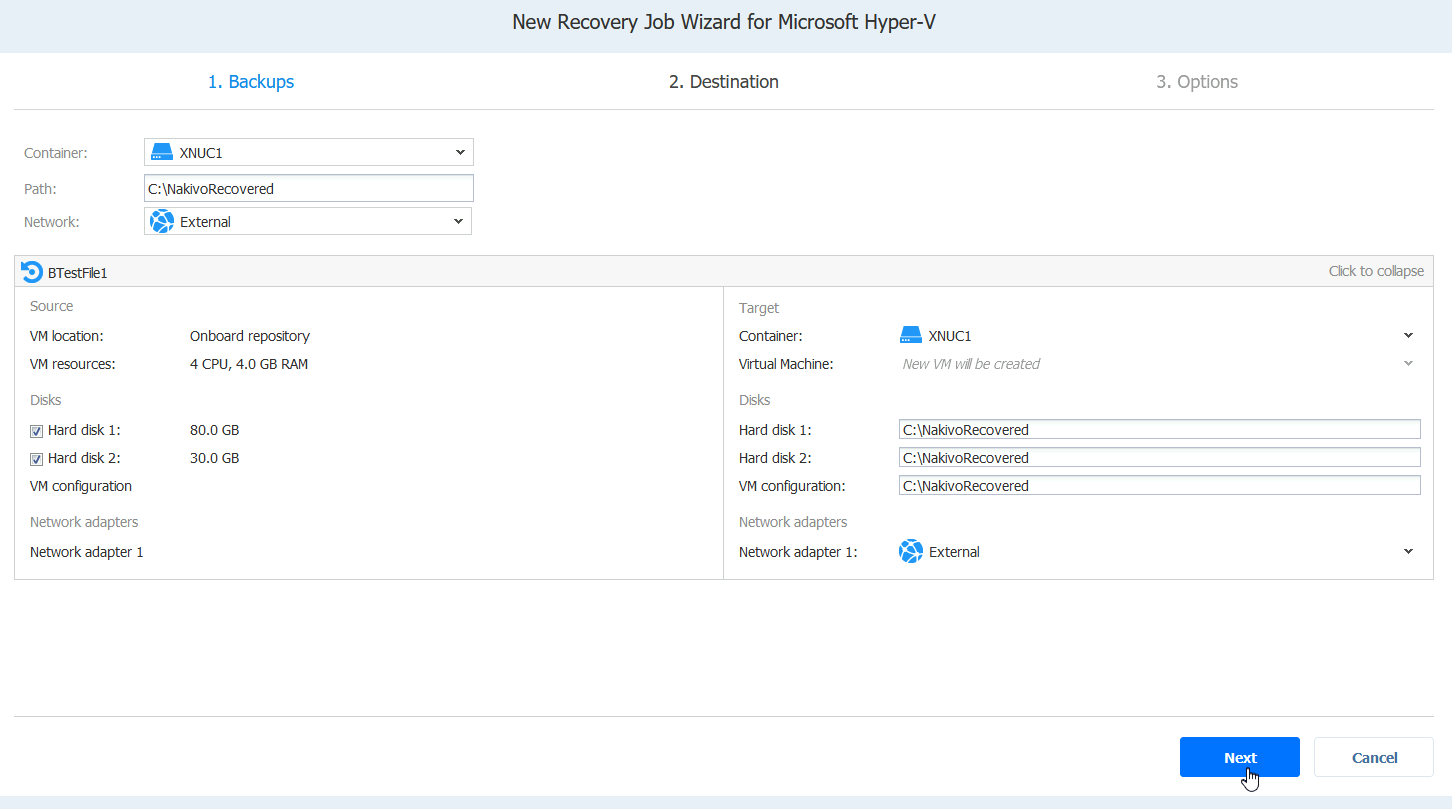Viewport: 1452px width, 809px height.
Task: Click the 'Onboard repository' VM location value
Action: coord(250,336)
